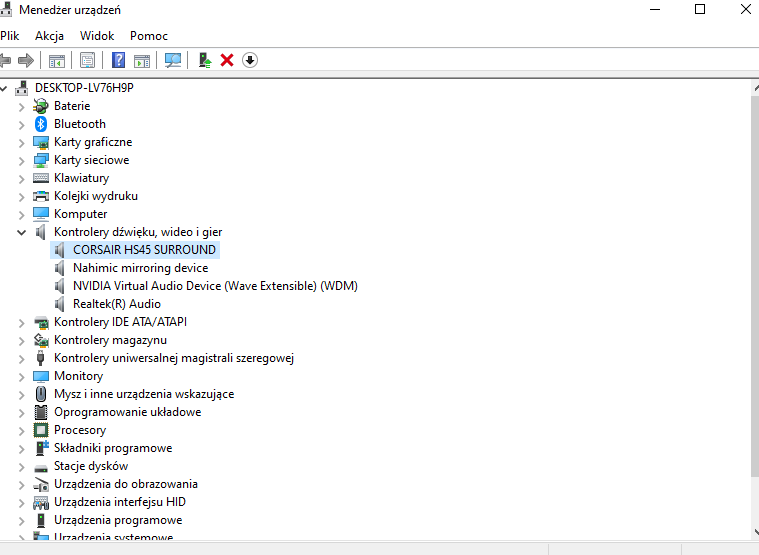Click the Monitory monitor icon

click(41, 376)
